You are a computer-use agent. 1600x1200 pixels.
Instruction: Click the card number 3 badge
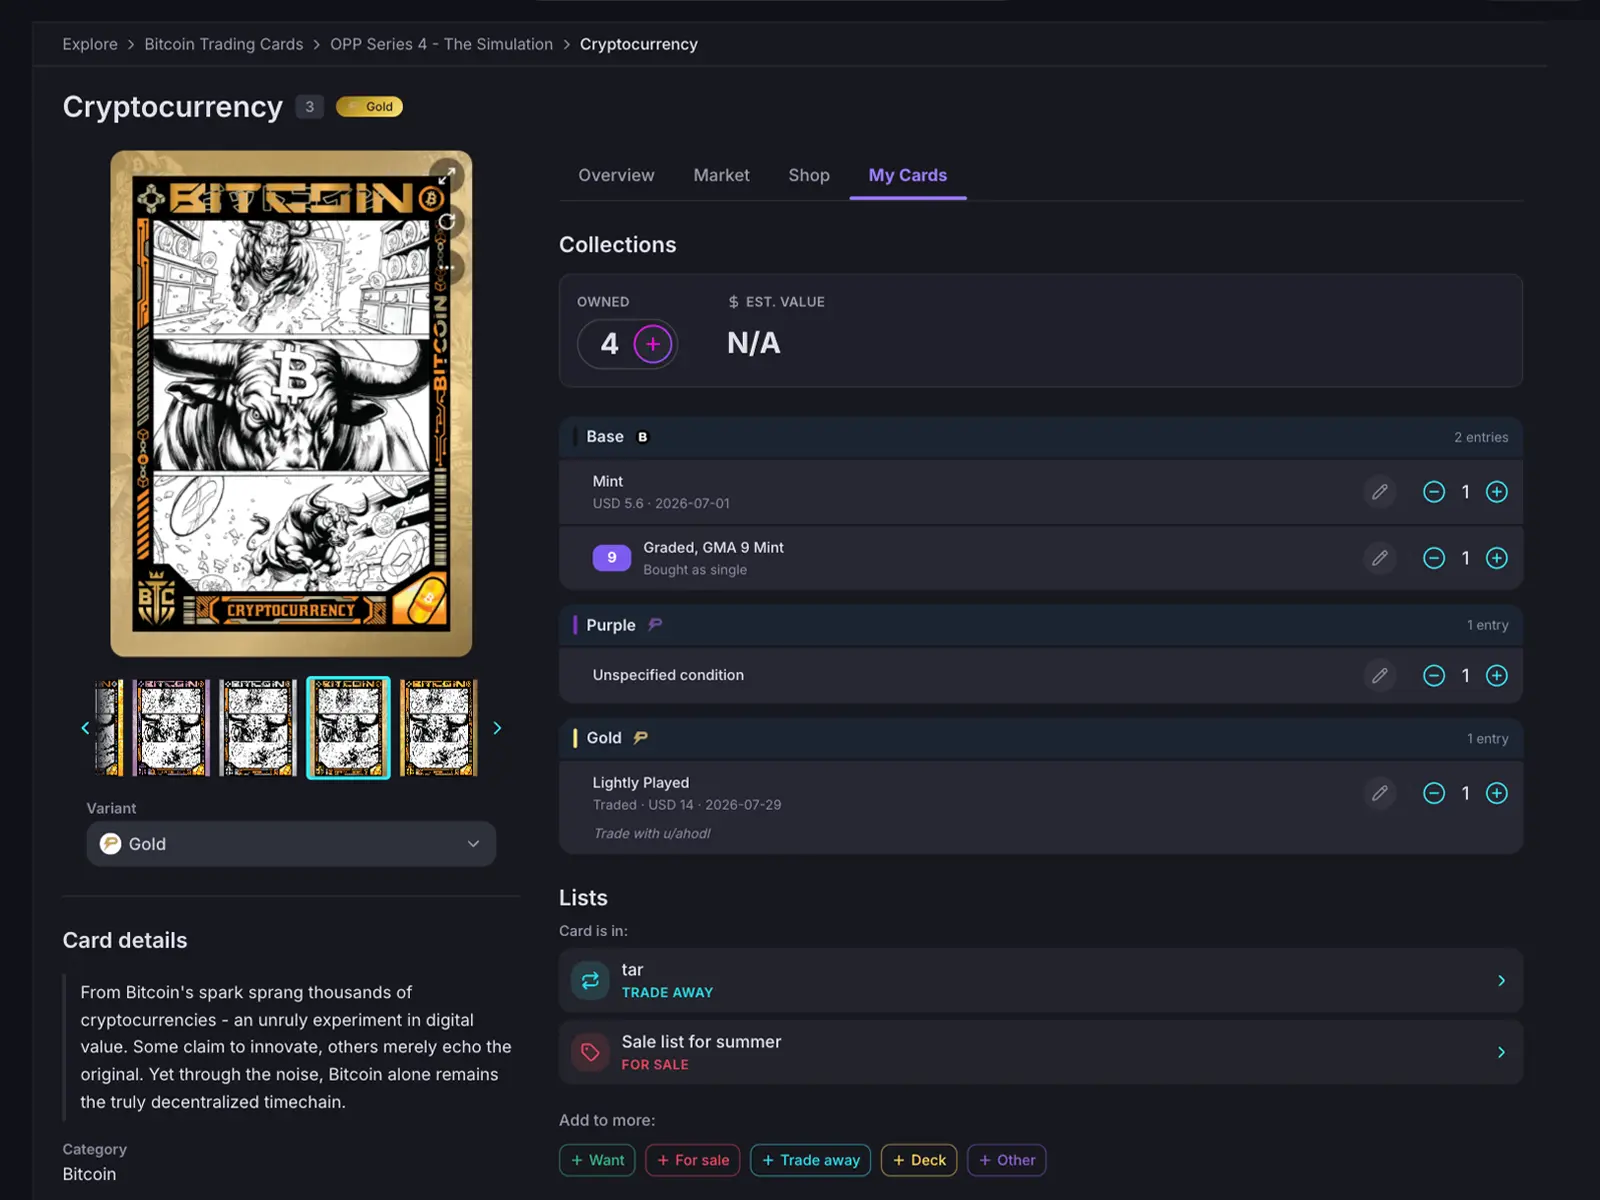(310, 107)
